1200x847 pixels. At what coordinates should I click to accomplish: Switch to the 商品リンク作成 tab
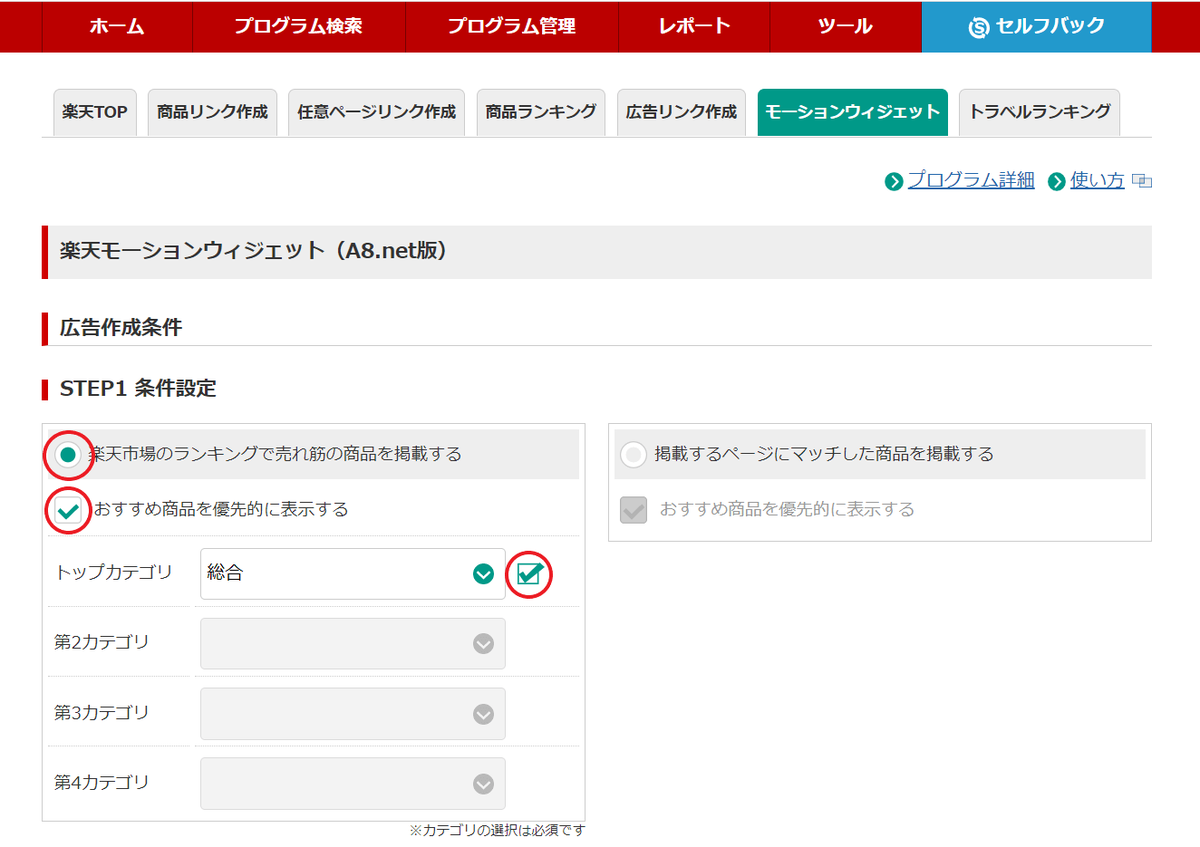212,112
